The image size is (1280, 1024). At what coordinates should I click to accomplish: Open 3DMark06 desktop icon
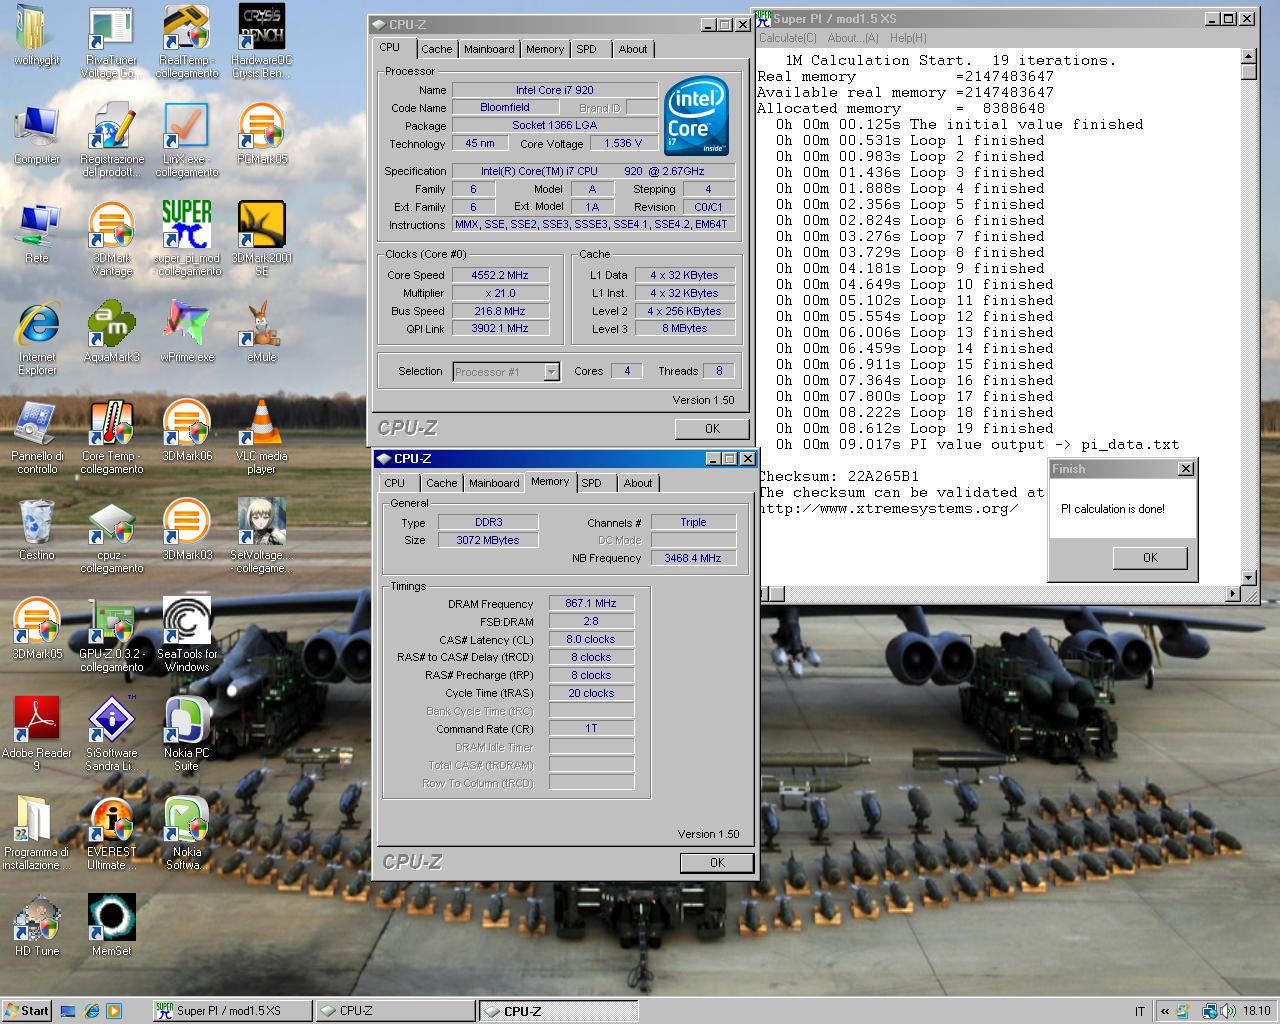(x=187, y=431)
